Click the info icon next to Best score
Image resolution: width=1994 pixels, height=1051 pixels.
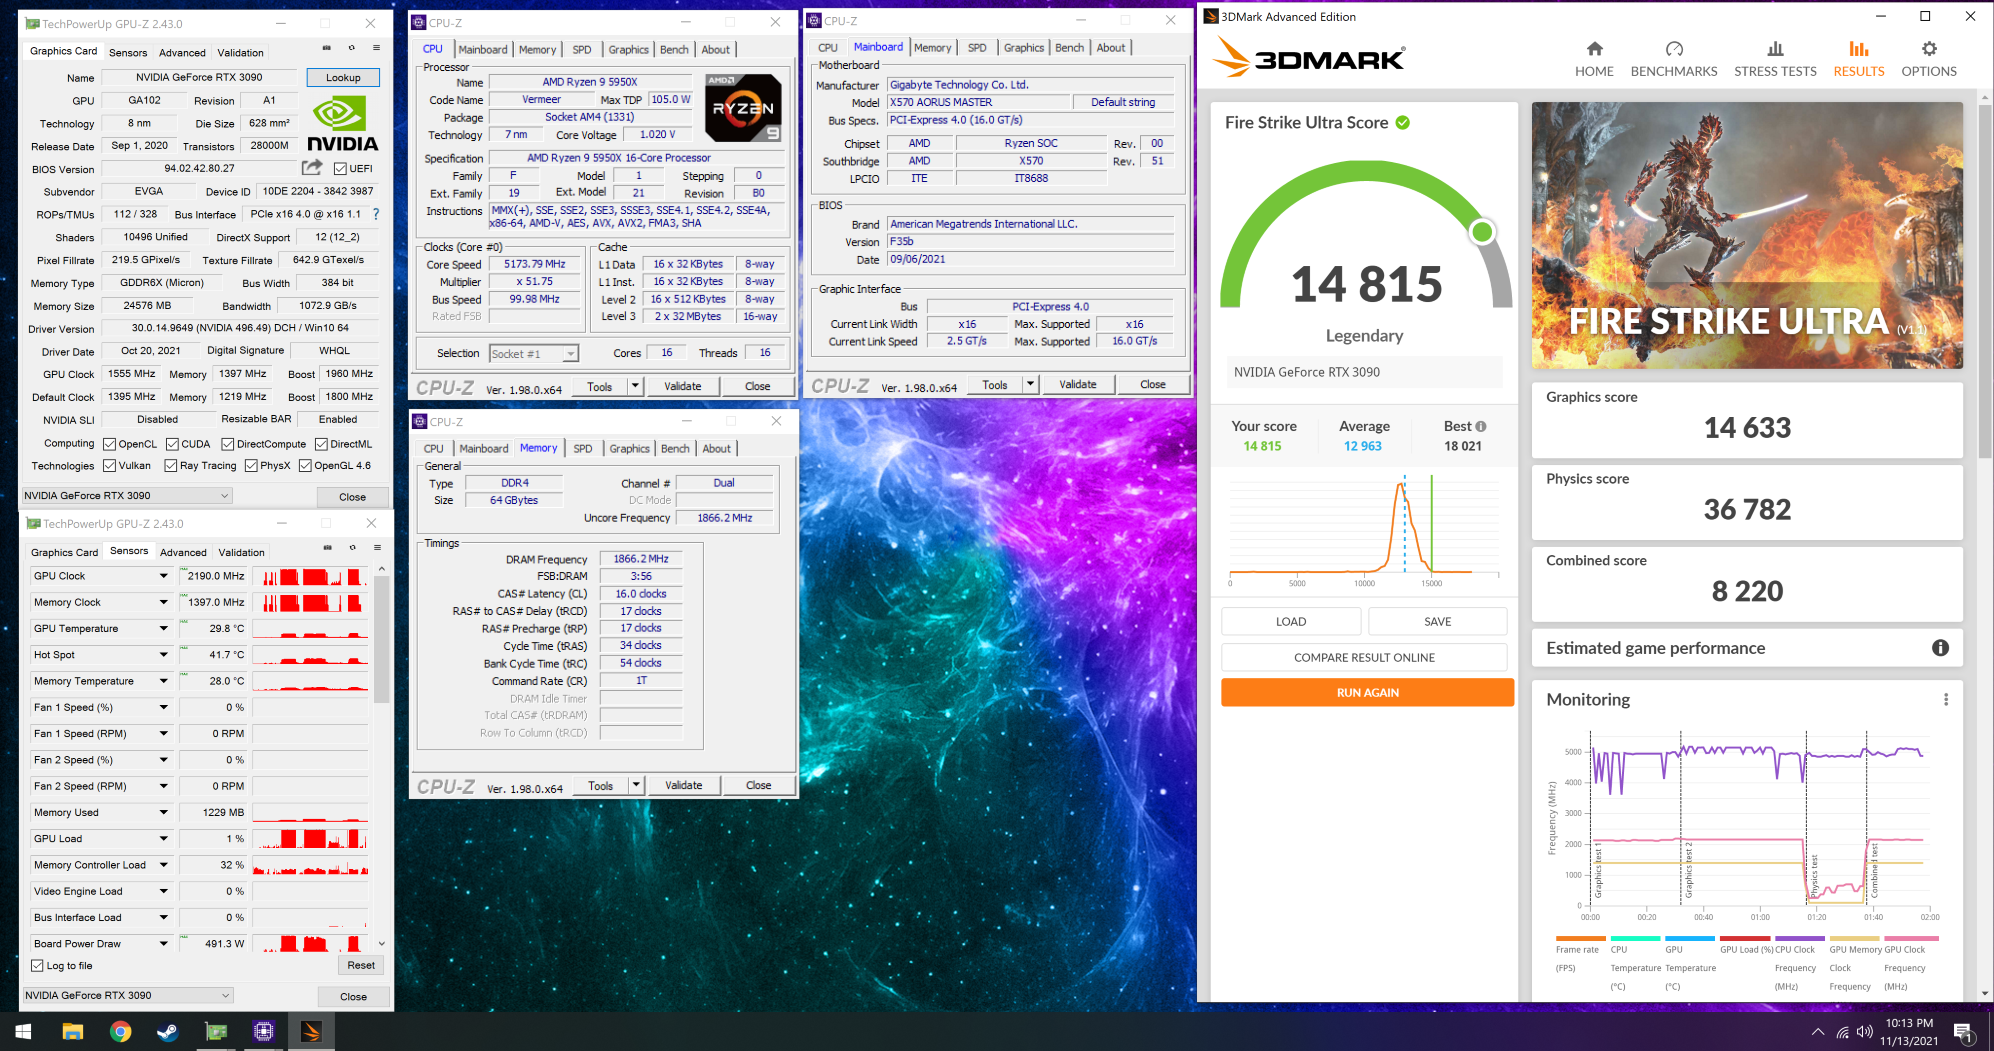[1481, 426]
